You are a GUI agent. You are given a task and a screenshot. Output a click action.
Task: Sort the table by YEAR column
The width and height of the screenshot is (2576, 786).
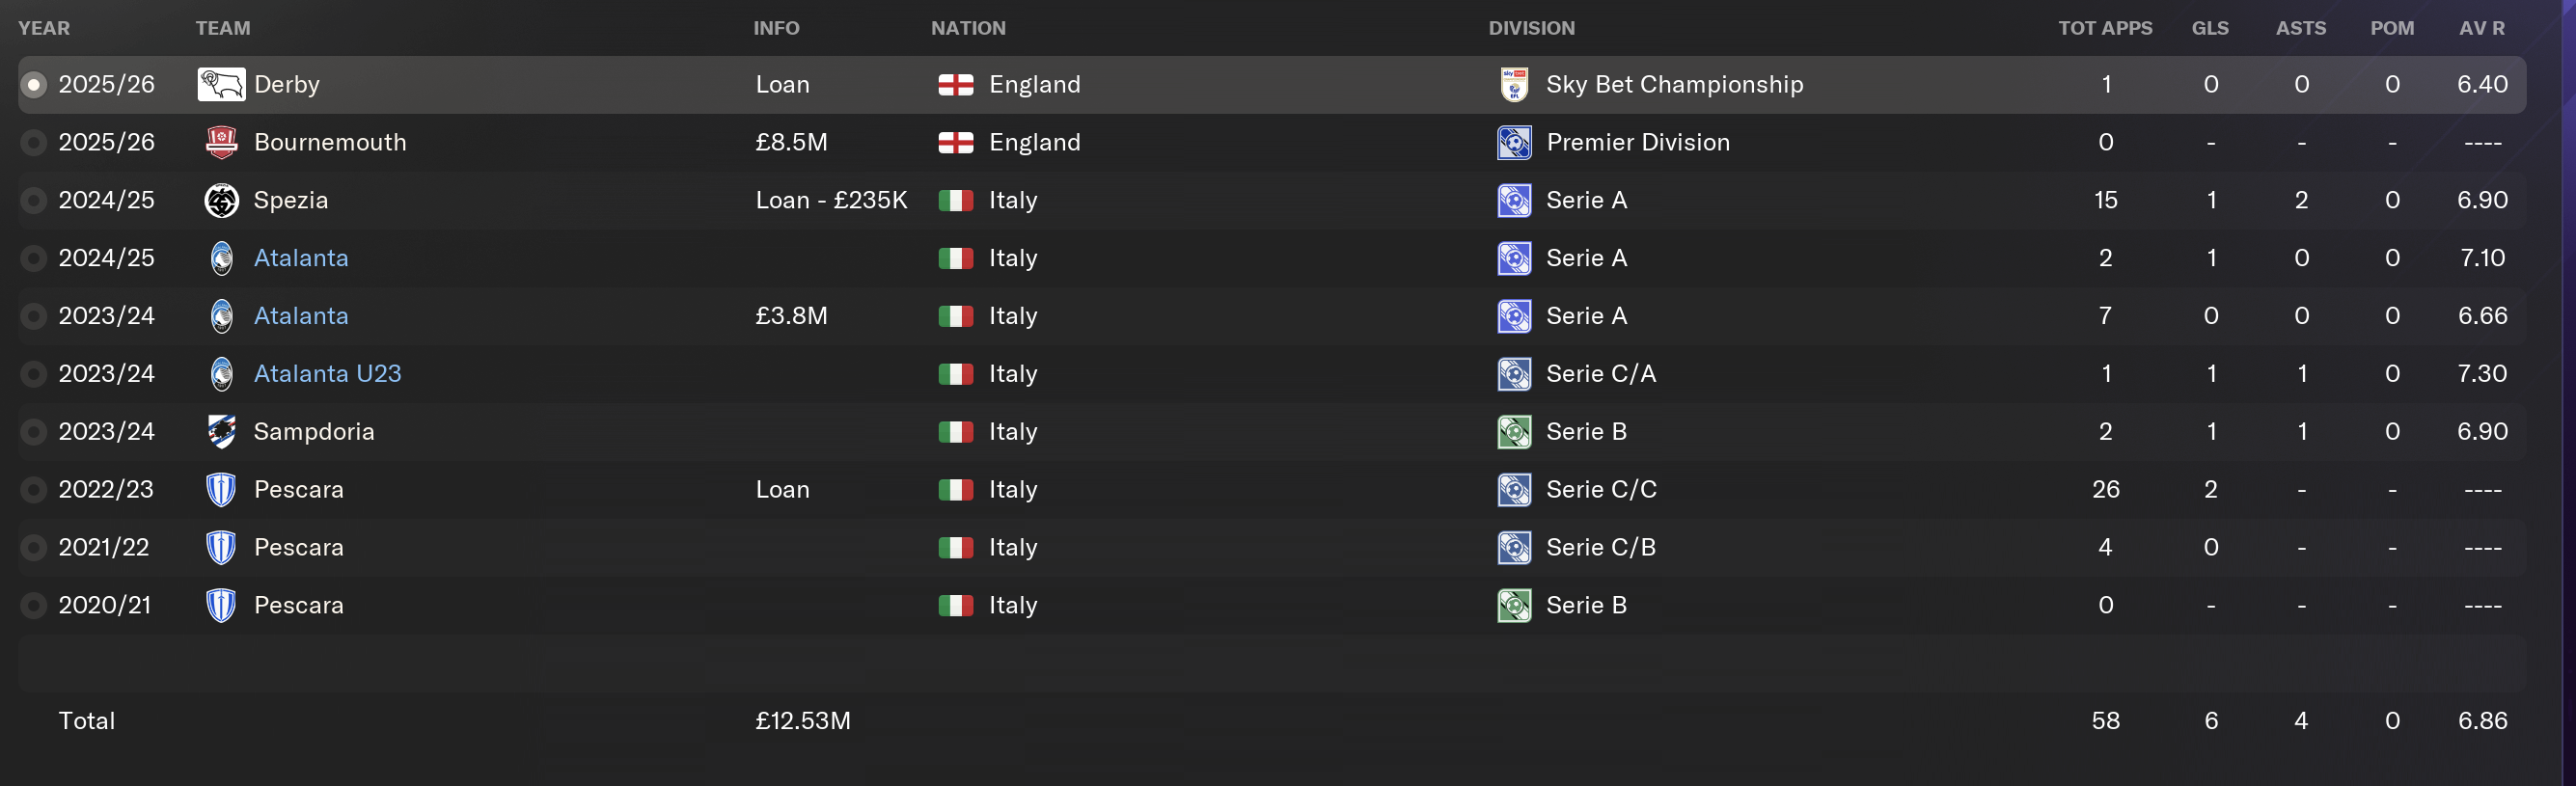44,28
